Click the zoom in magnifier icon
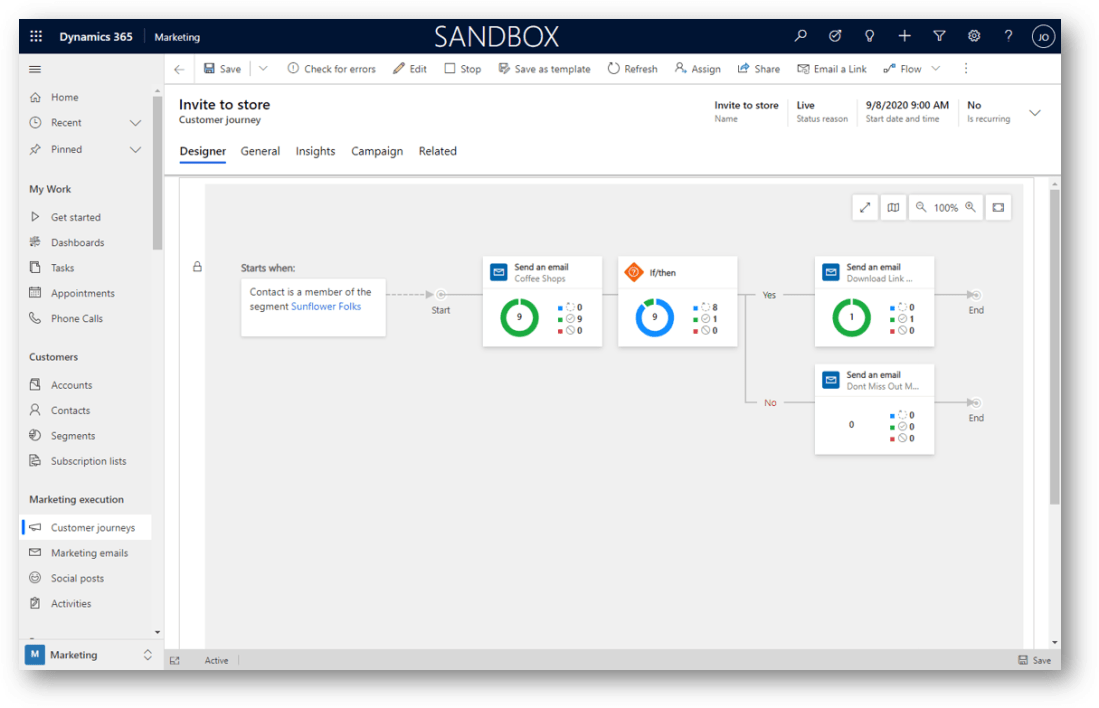Image resolution: width=1099 pixels, height=708 pixels. pos(970,208)
